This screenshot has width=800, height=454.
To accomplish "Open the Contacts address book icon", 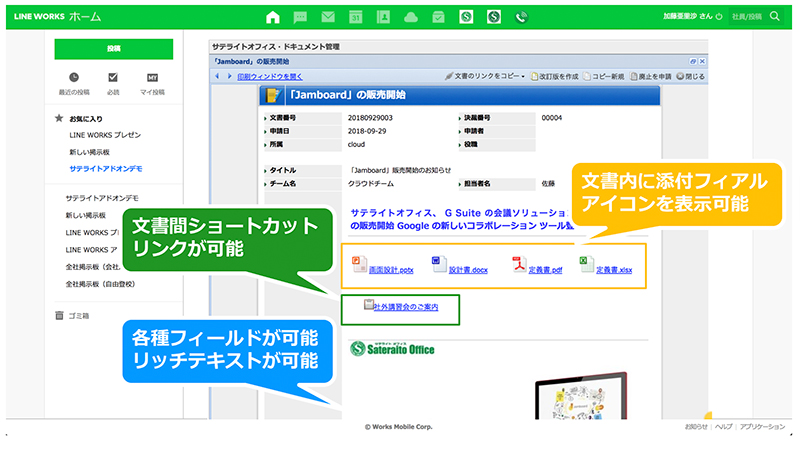I will [383, 17].
